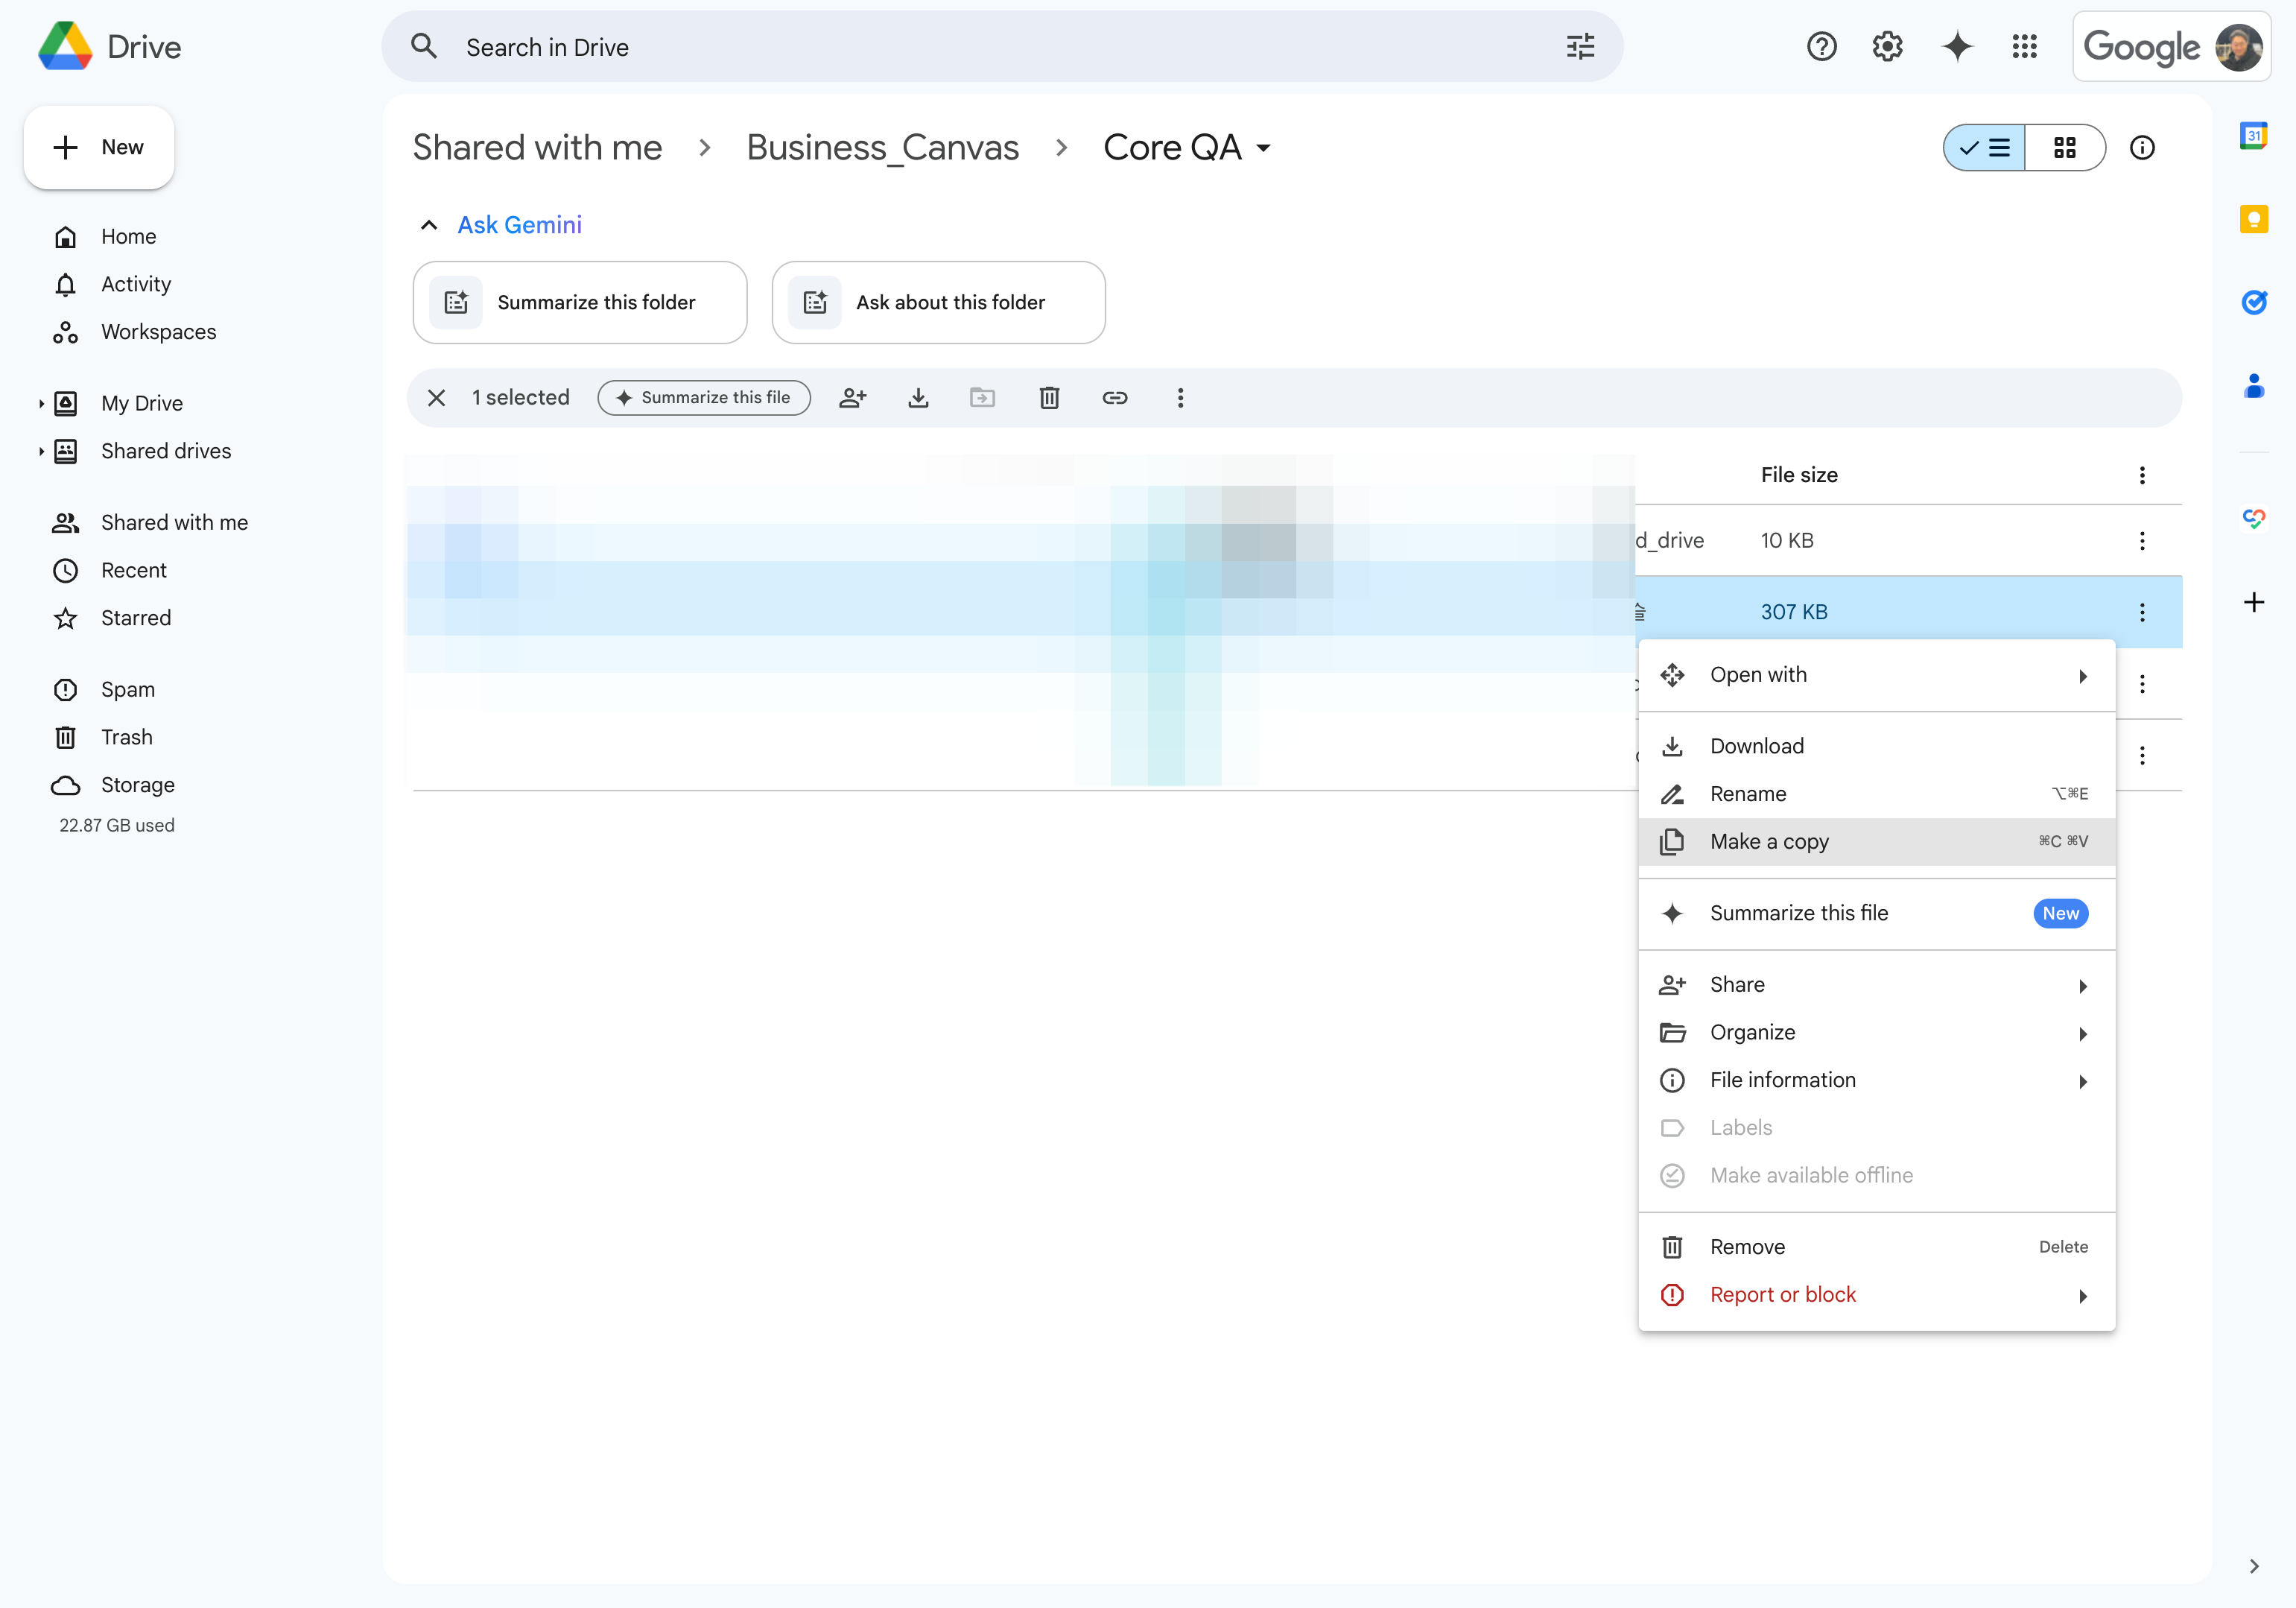Switch to list layout view
Screen dimensions: 2296x1608
(1984, 148)
